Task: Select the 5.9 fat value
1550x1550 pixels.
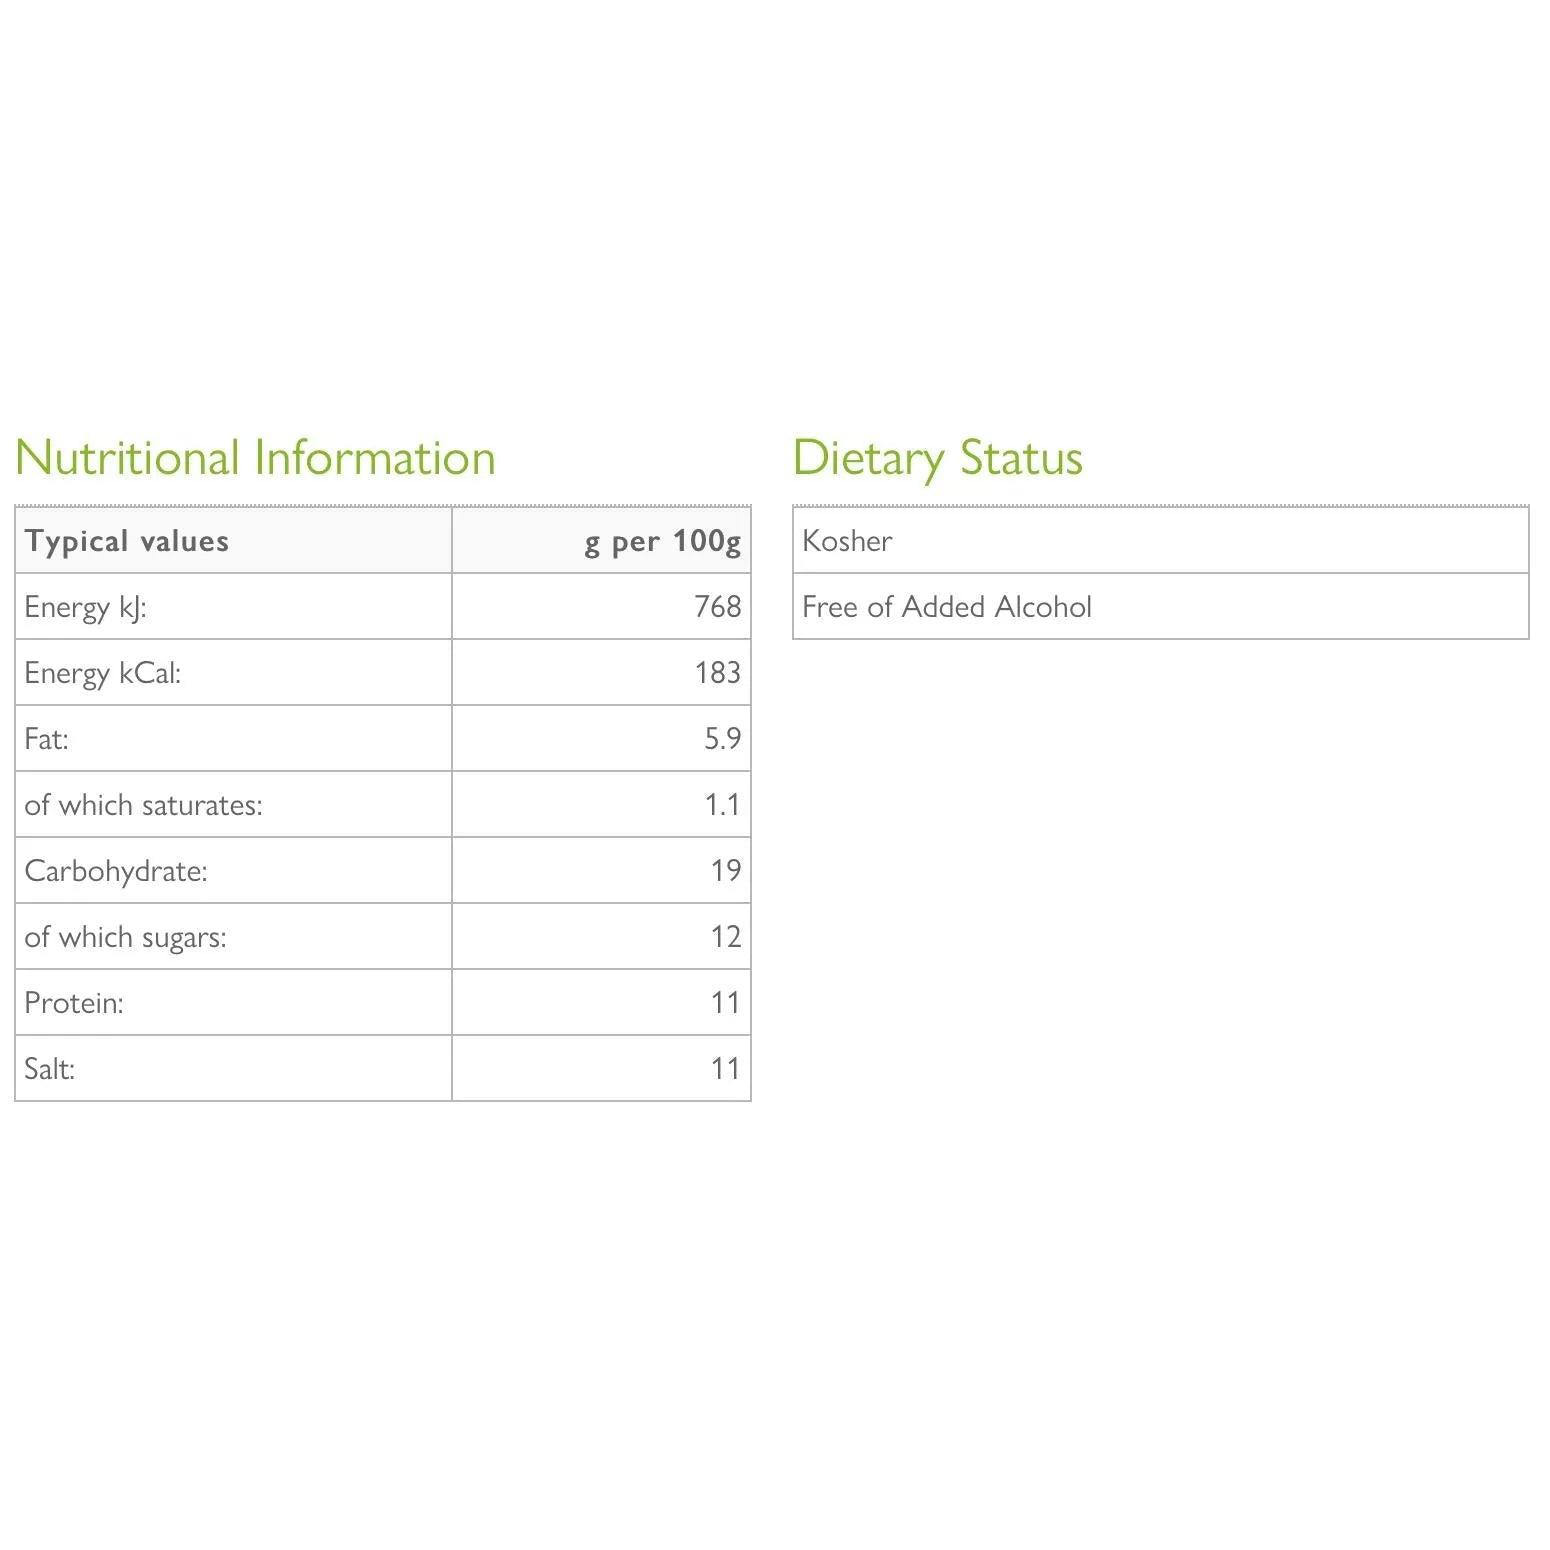Action: tap(722, 739)
